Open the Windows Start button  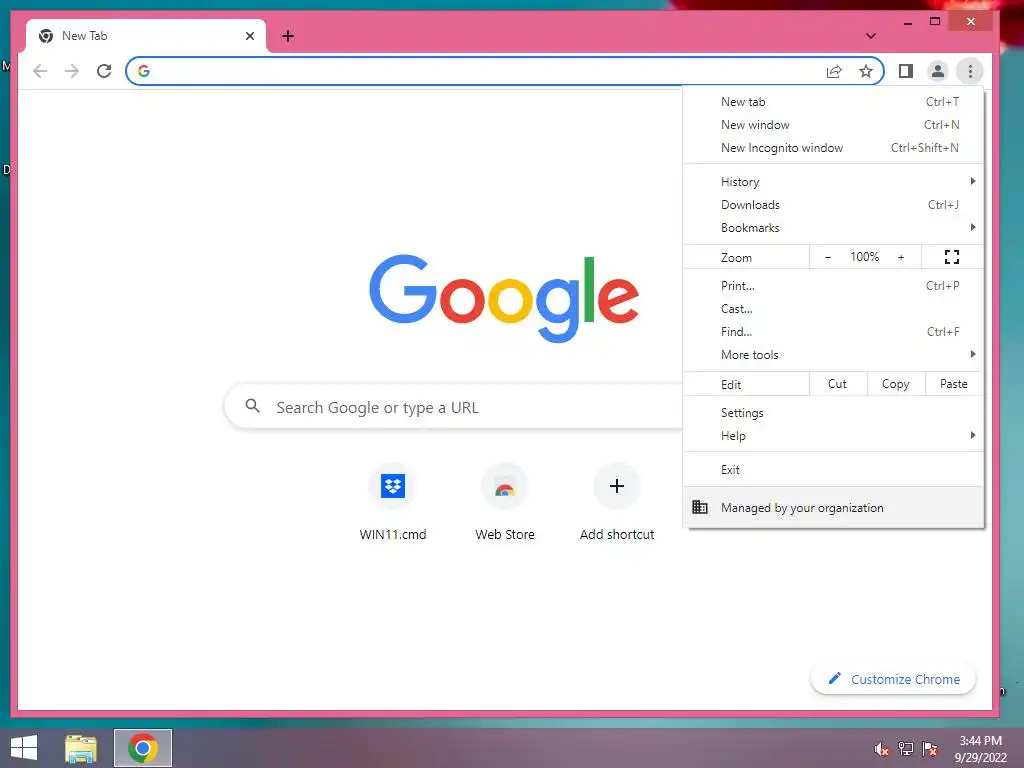click(x=24, y=748)
